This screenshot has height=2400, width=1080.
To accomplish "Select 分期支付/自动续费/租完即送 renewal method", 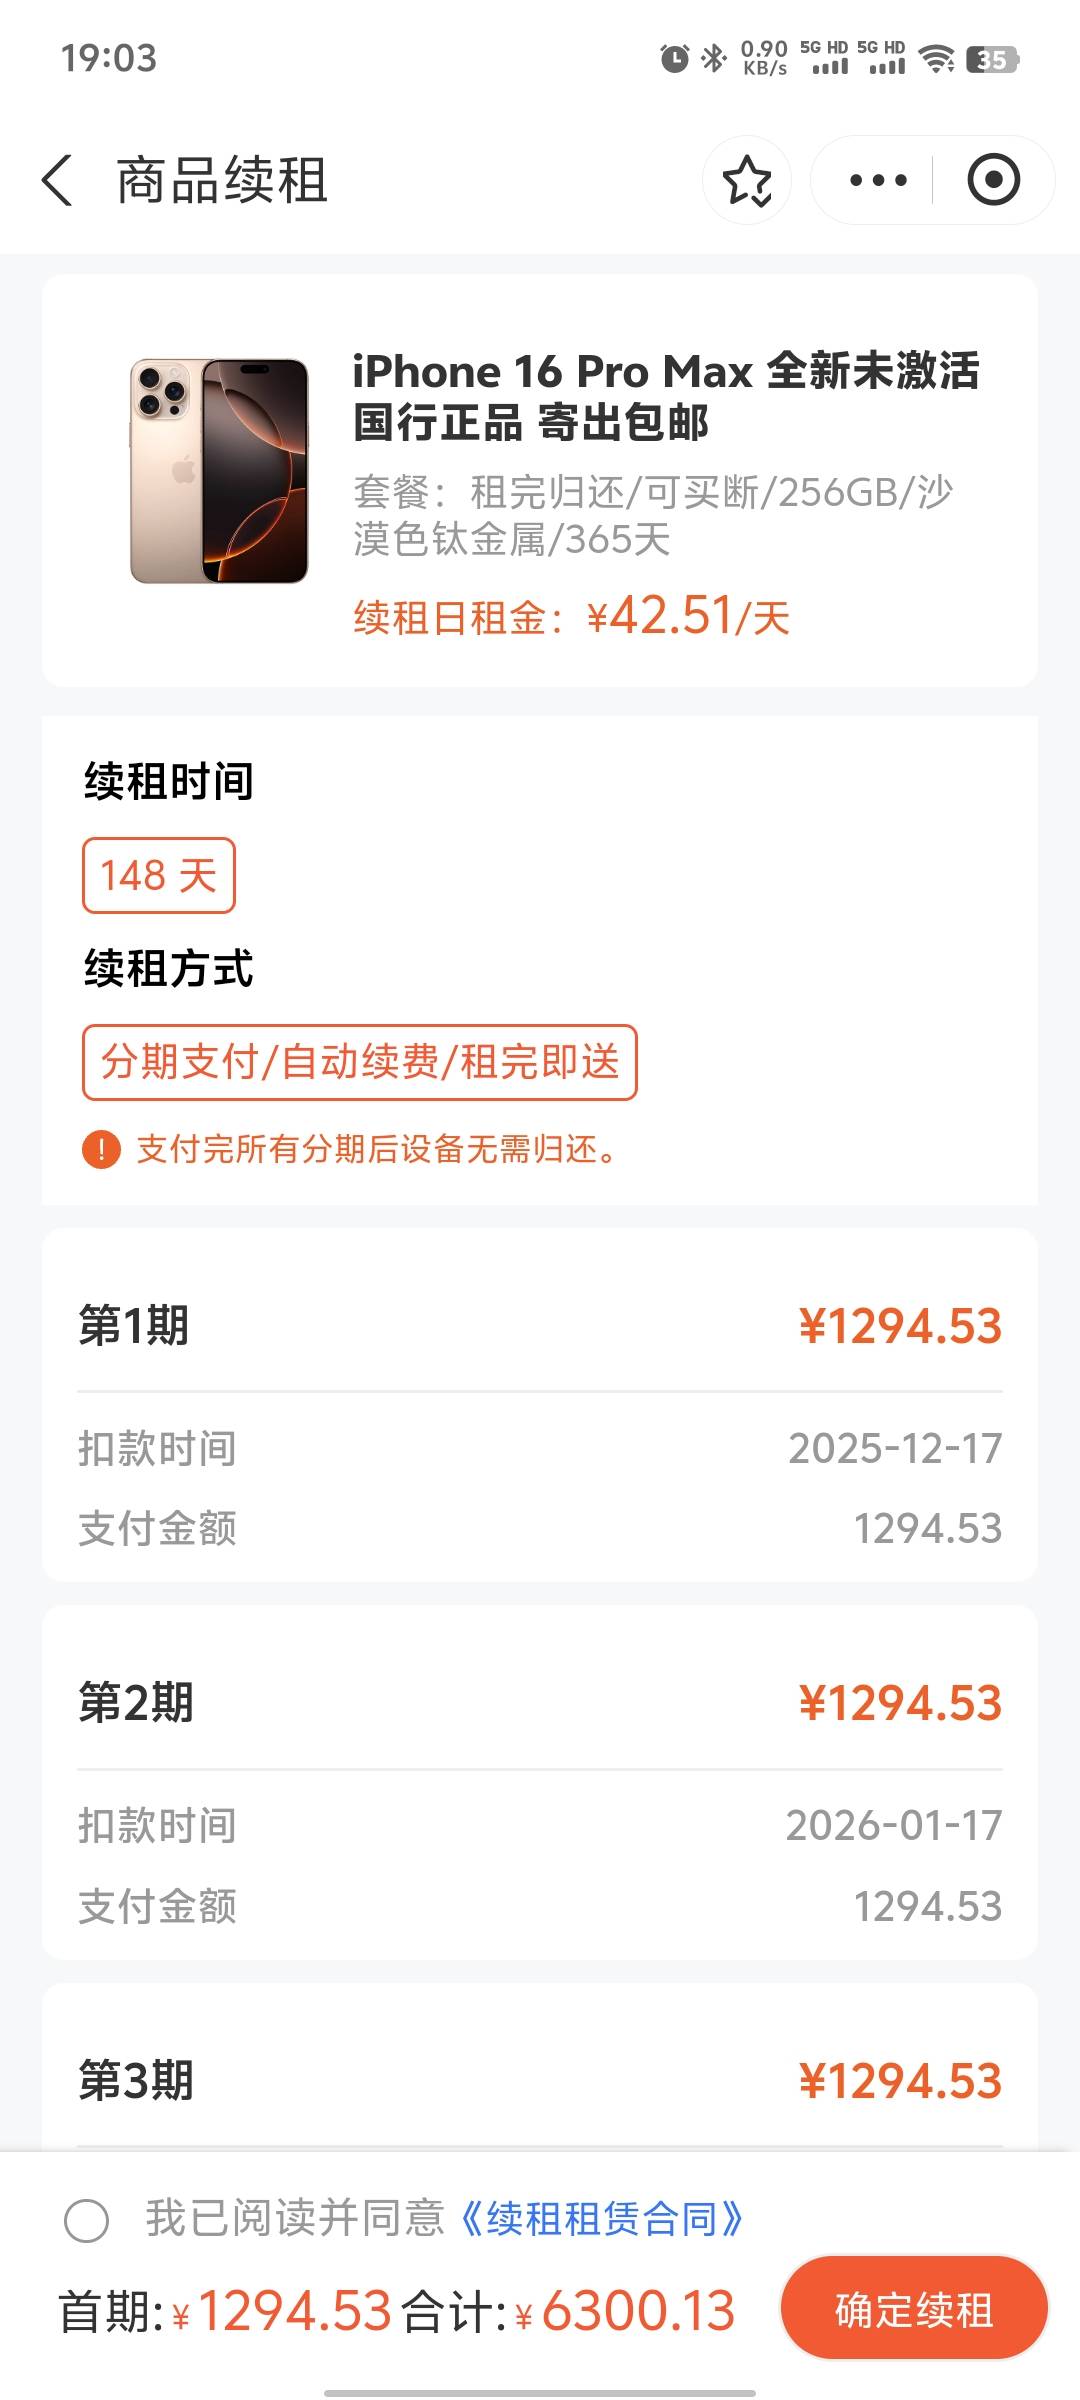I will point(360,1062).
